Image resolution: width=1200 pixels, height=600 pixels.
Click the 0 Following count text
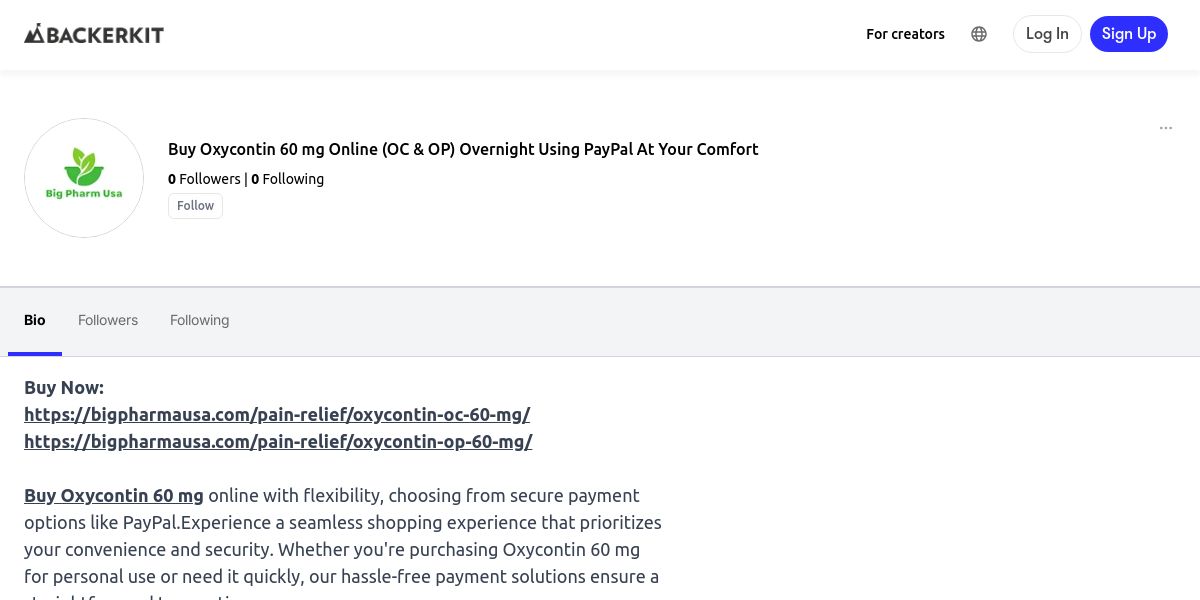pyautogui.click(x=287, y=179)
